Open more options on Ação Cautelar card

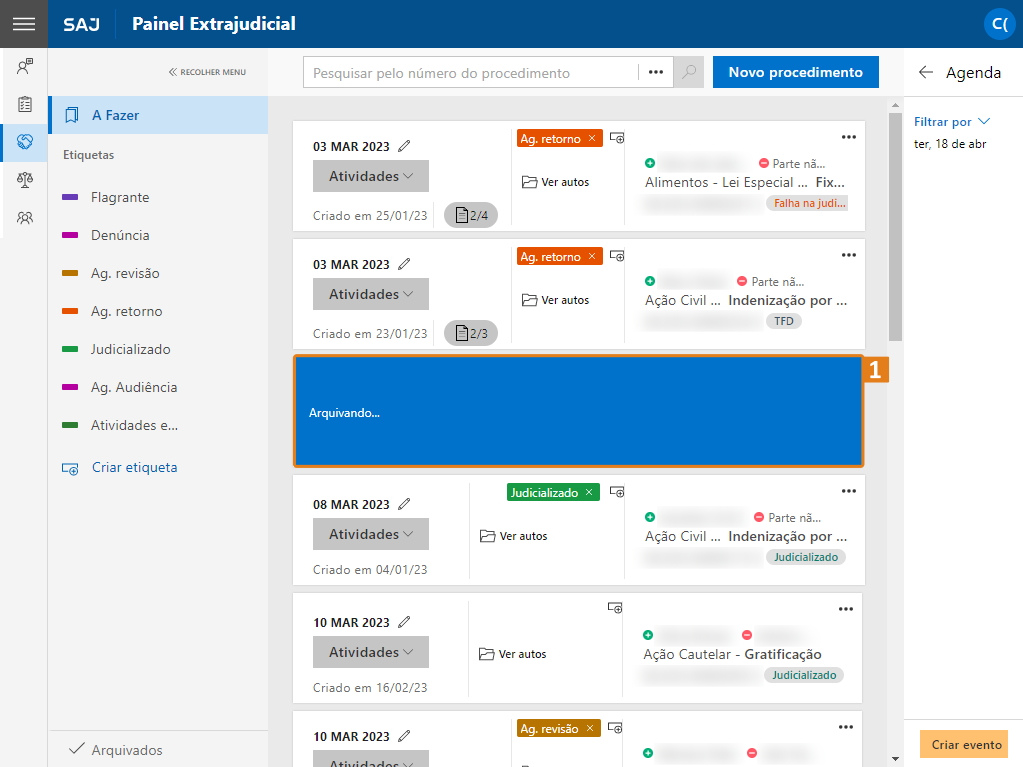846,609
